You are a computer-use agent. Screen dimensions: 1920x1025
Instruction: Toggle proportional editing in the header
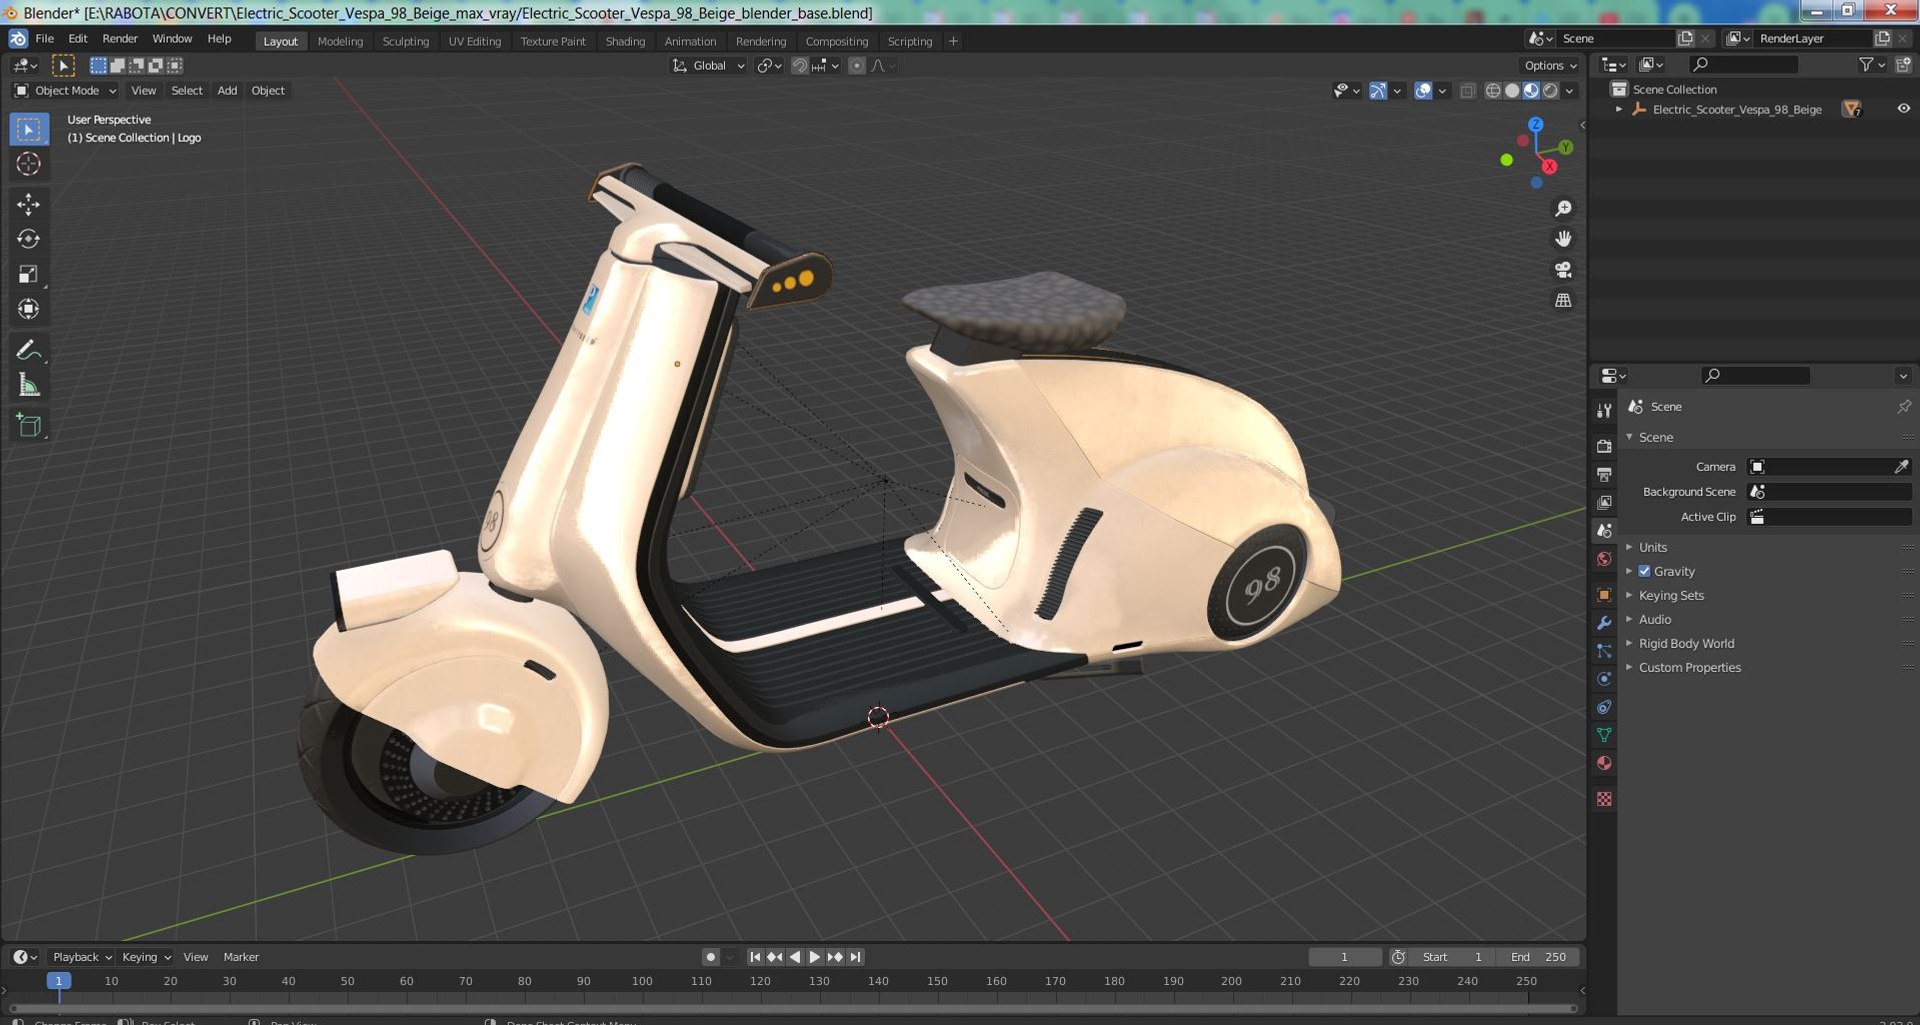[x=857, y=66]
